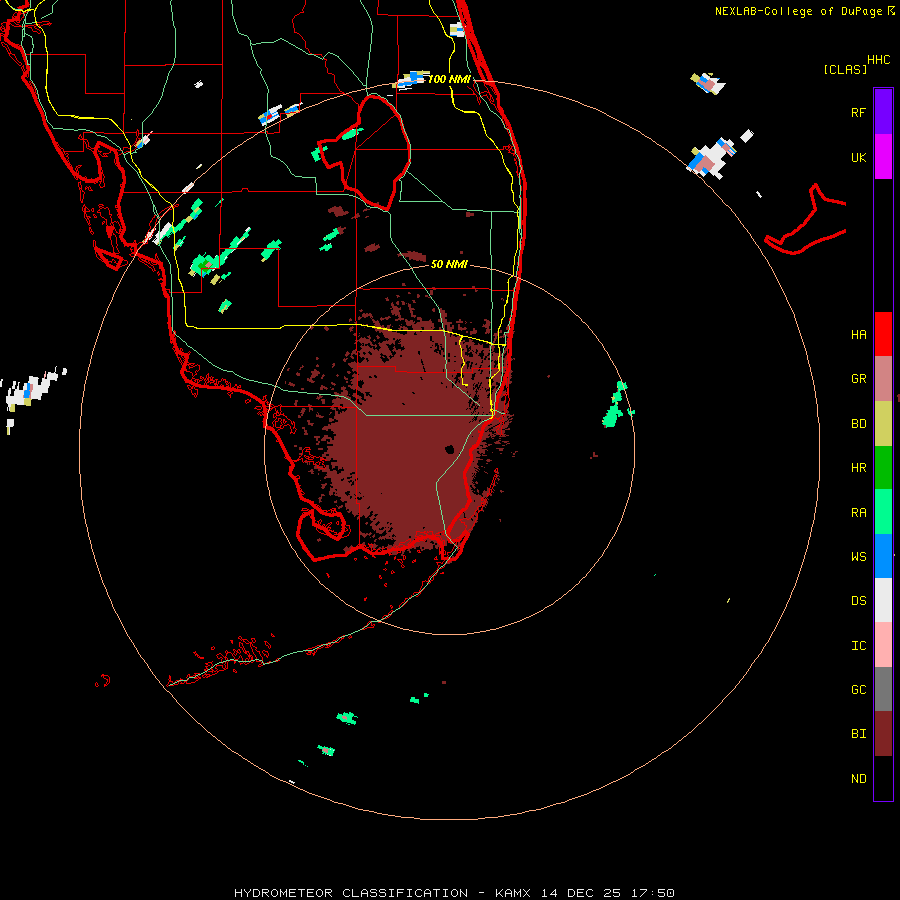Click the ND legend label
The image size is (900, 900).
coord(858,779)
